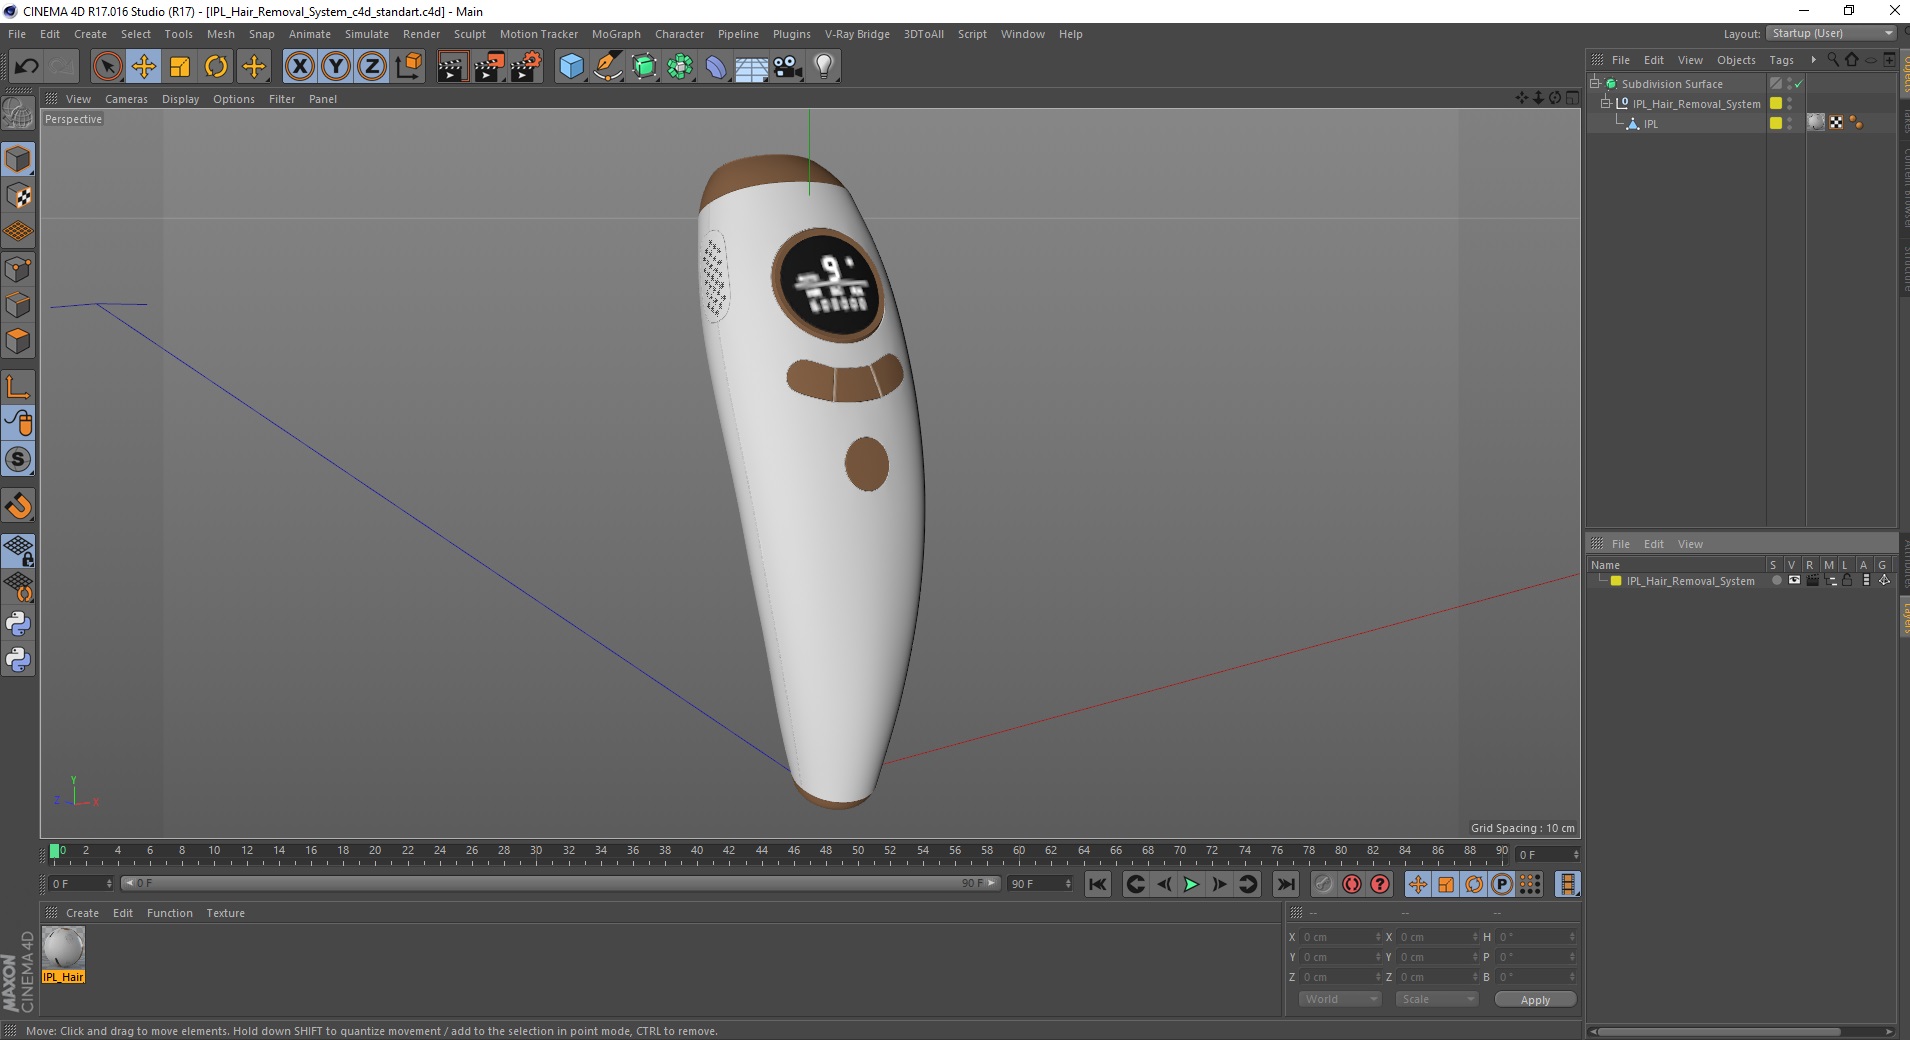Activate the Move tool
This screenshot has width=1910, height=1040.
coord(143,67)
